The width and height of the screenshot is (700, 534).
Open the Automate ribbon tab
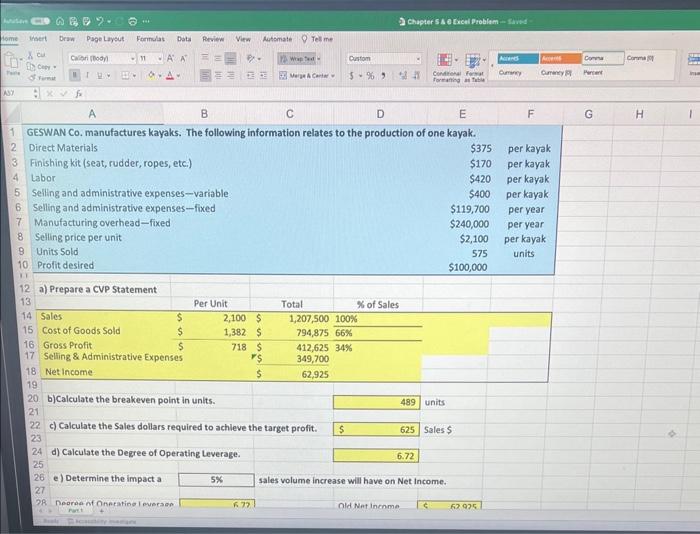tap(277, 39)
